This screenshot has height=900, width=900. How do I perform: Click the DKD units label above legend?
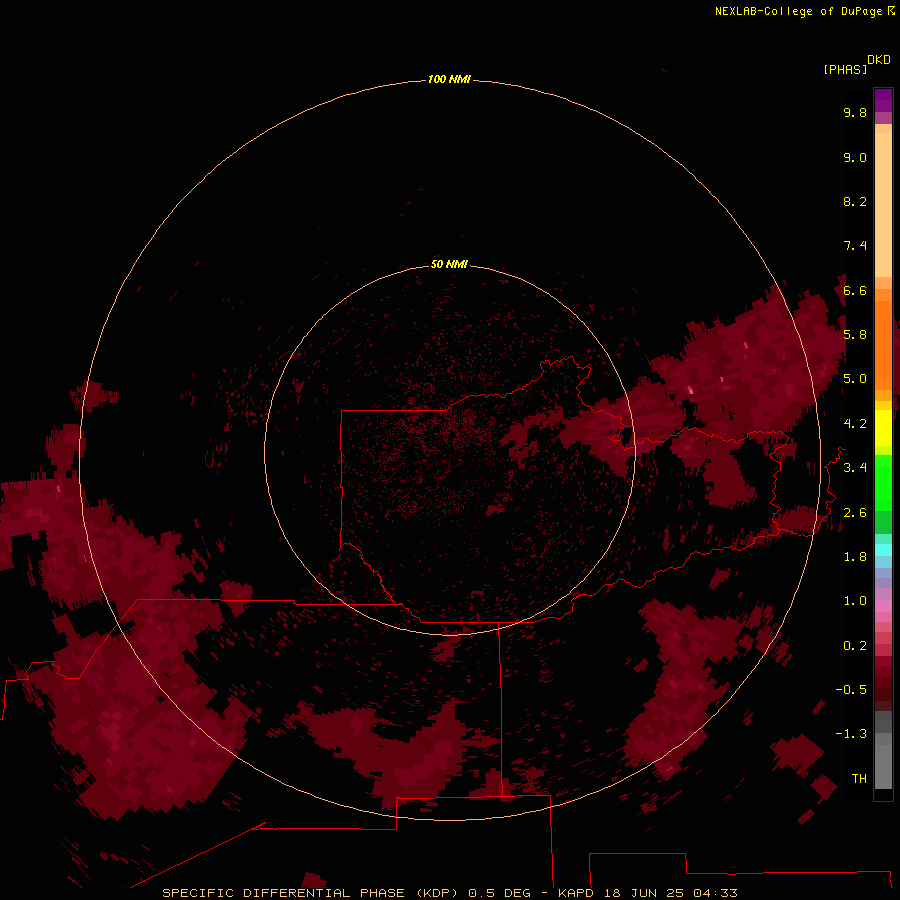878,59
